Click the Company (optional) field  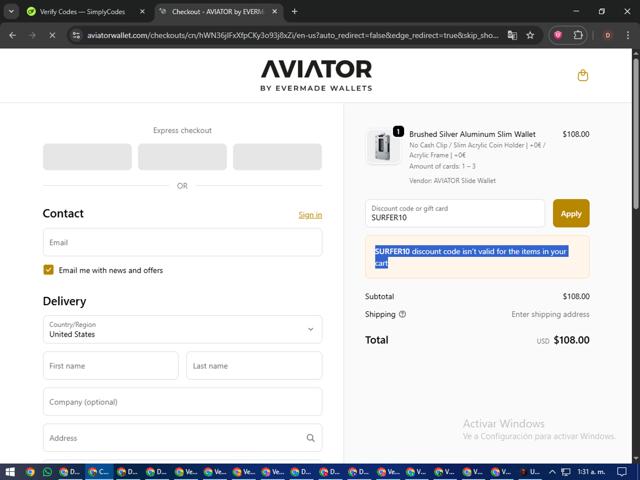pyautogui.click(x=182, y=402)
